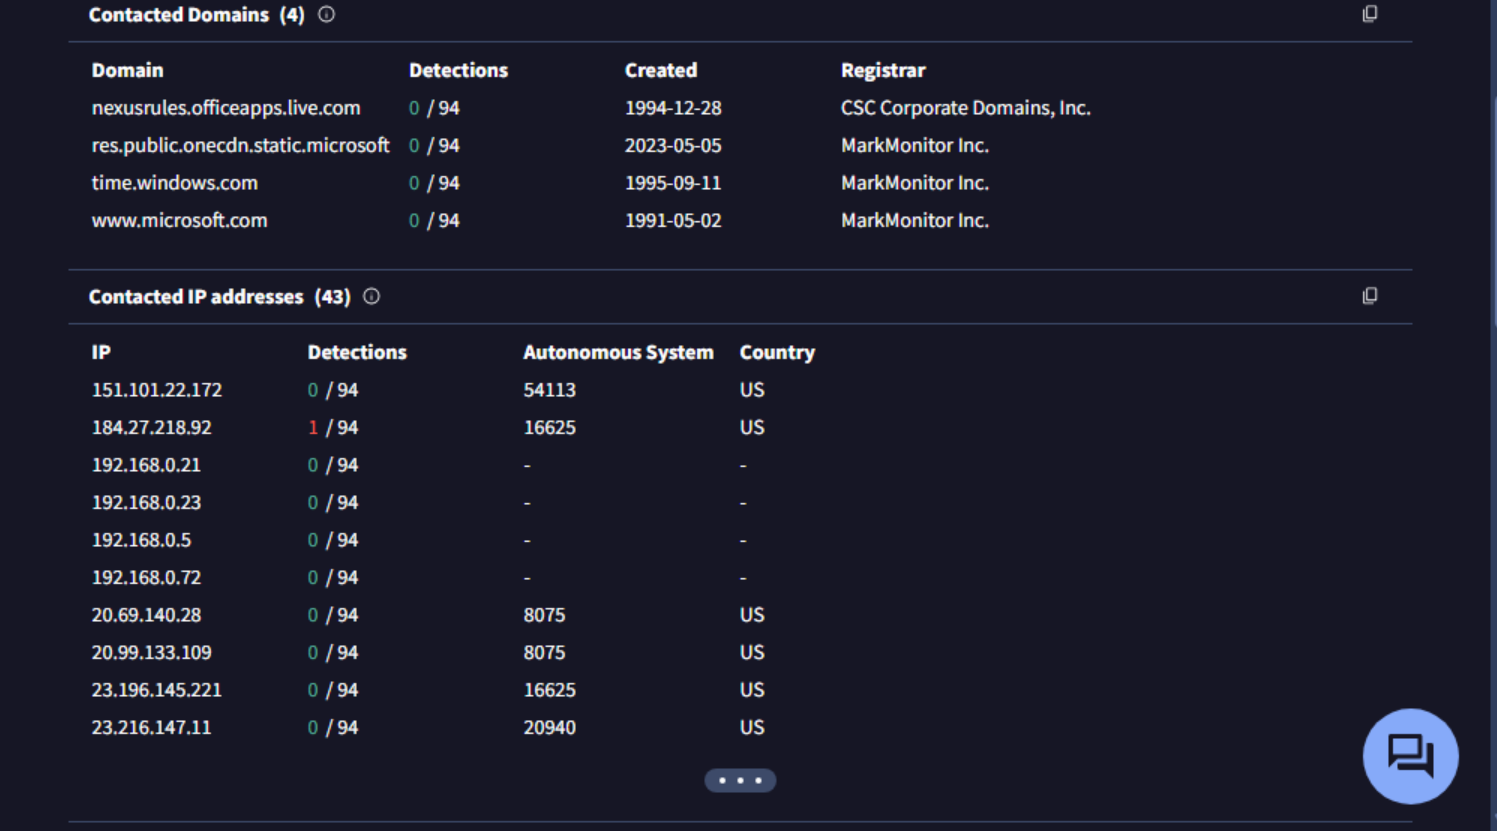Open IP address 23.216.147.11
This screenshot has width=1497, height=831.
[x=152, y=728]
